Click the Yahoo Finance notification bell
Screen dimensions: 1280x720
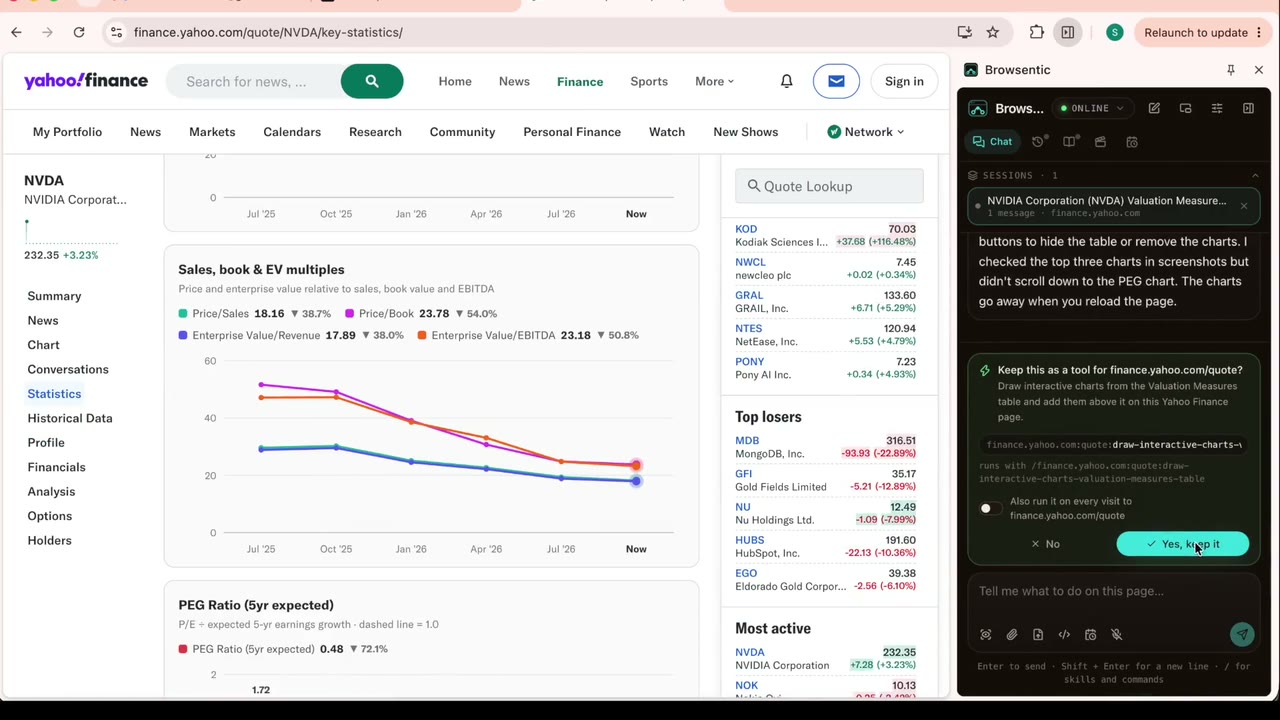pyautogui.click(x=787, y=81)
